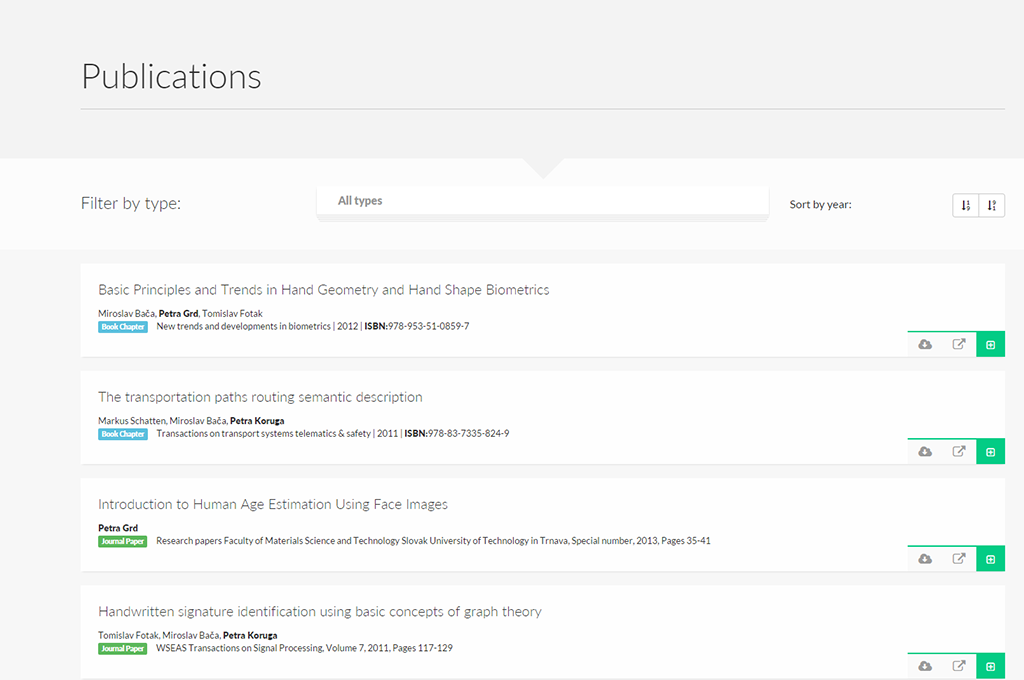Image resolution: width=1024 pixels, height=680 pixels.
Task: Expand the Handwritten signature identification entry
Action: [x=990, y=666]
